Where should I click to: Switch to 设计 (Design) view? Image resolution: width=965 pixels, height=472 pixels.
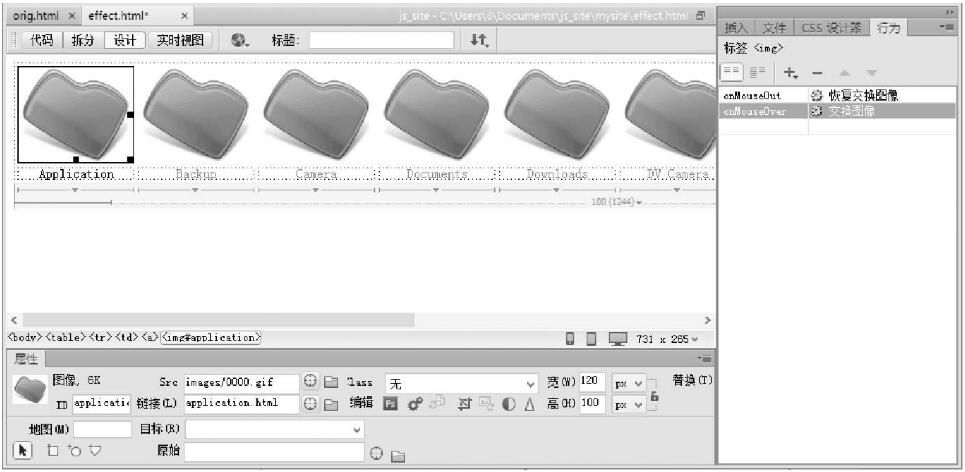pos(124,40)
